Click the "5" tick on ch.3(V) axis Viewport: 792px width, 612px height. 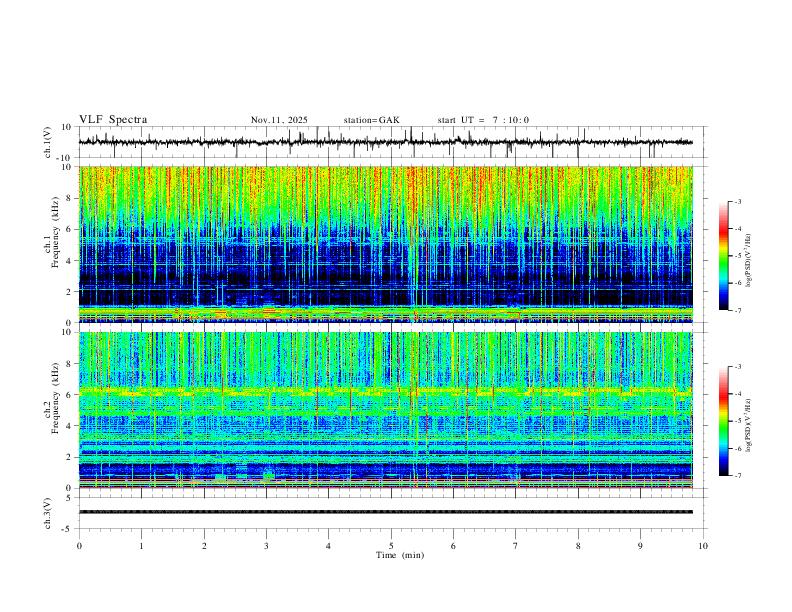(69, 498)
